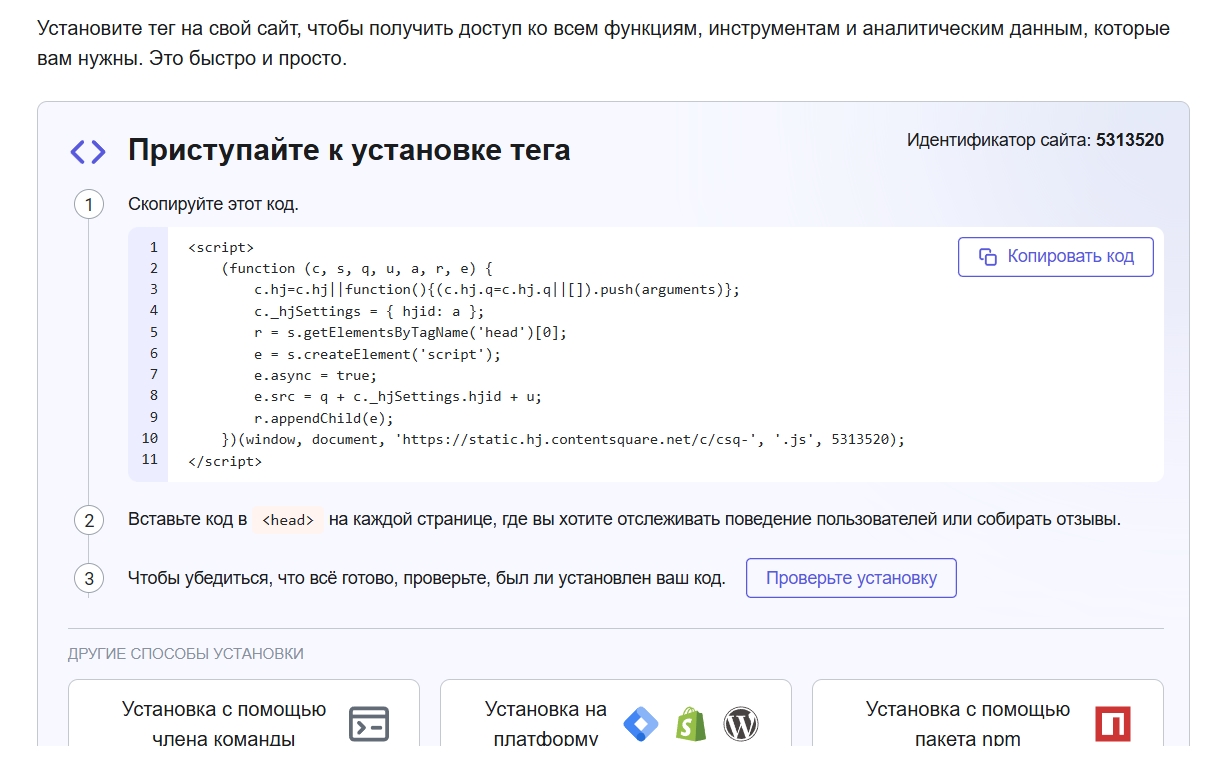
Task: Click the closing </script> code line
Action: (225, 461)
